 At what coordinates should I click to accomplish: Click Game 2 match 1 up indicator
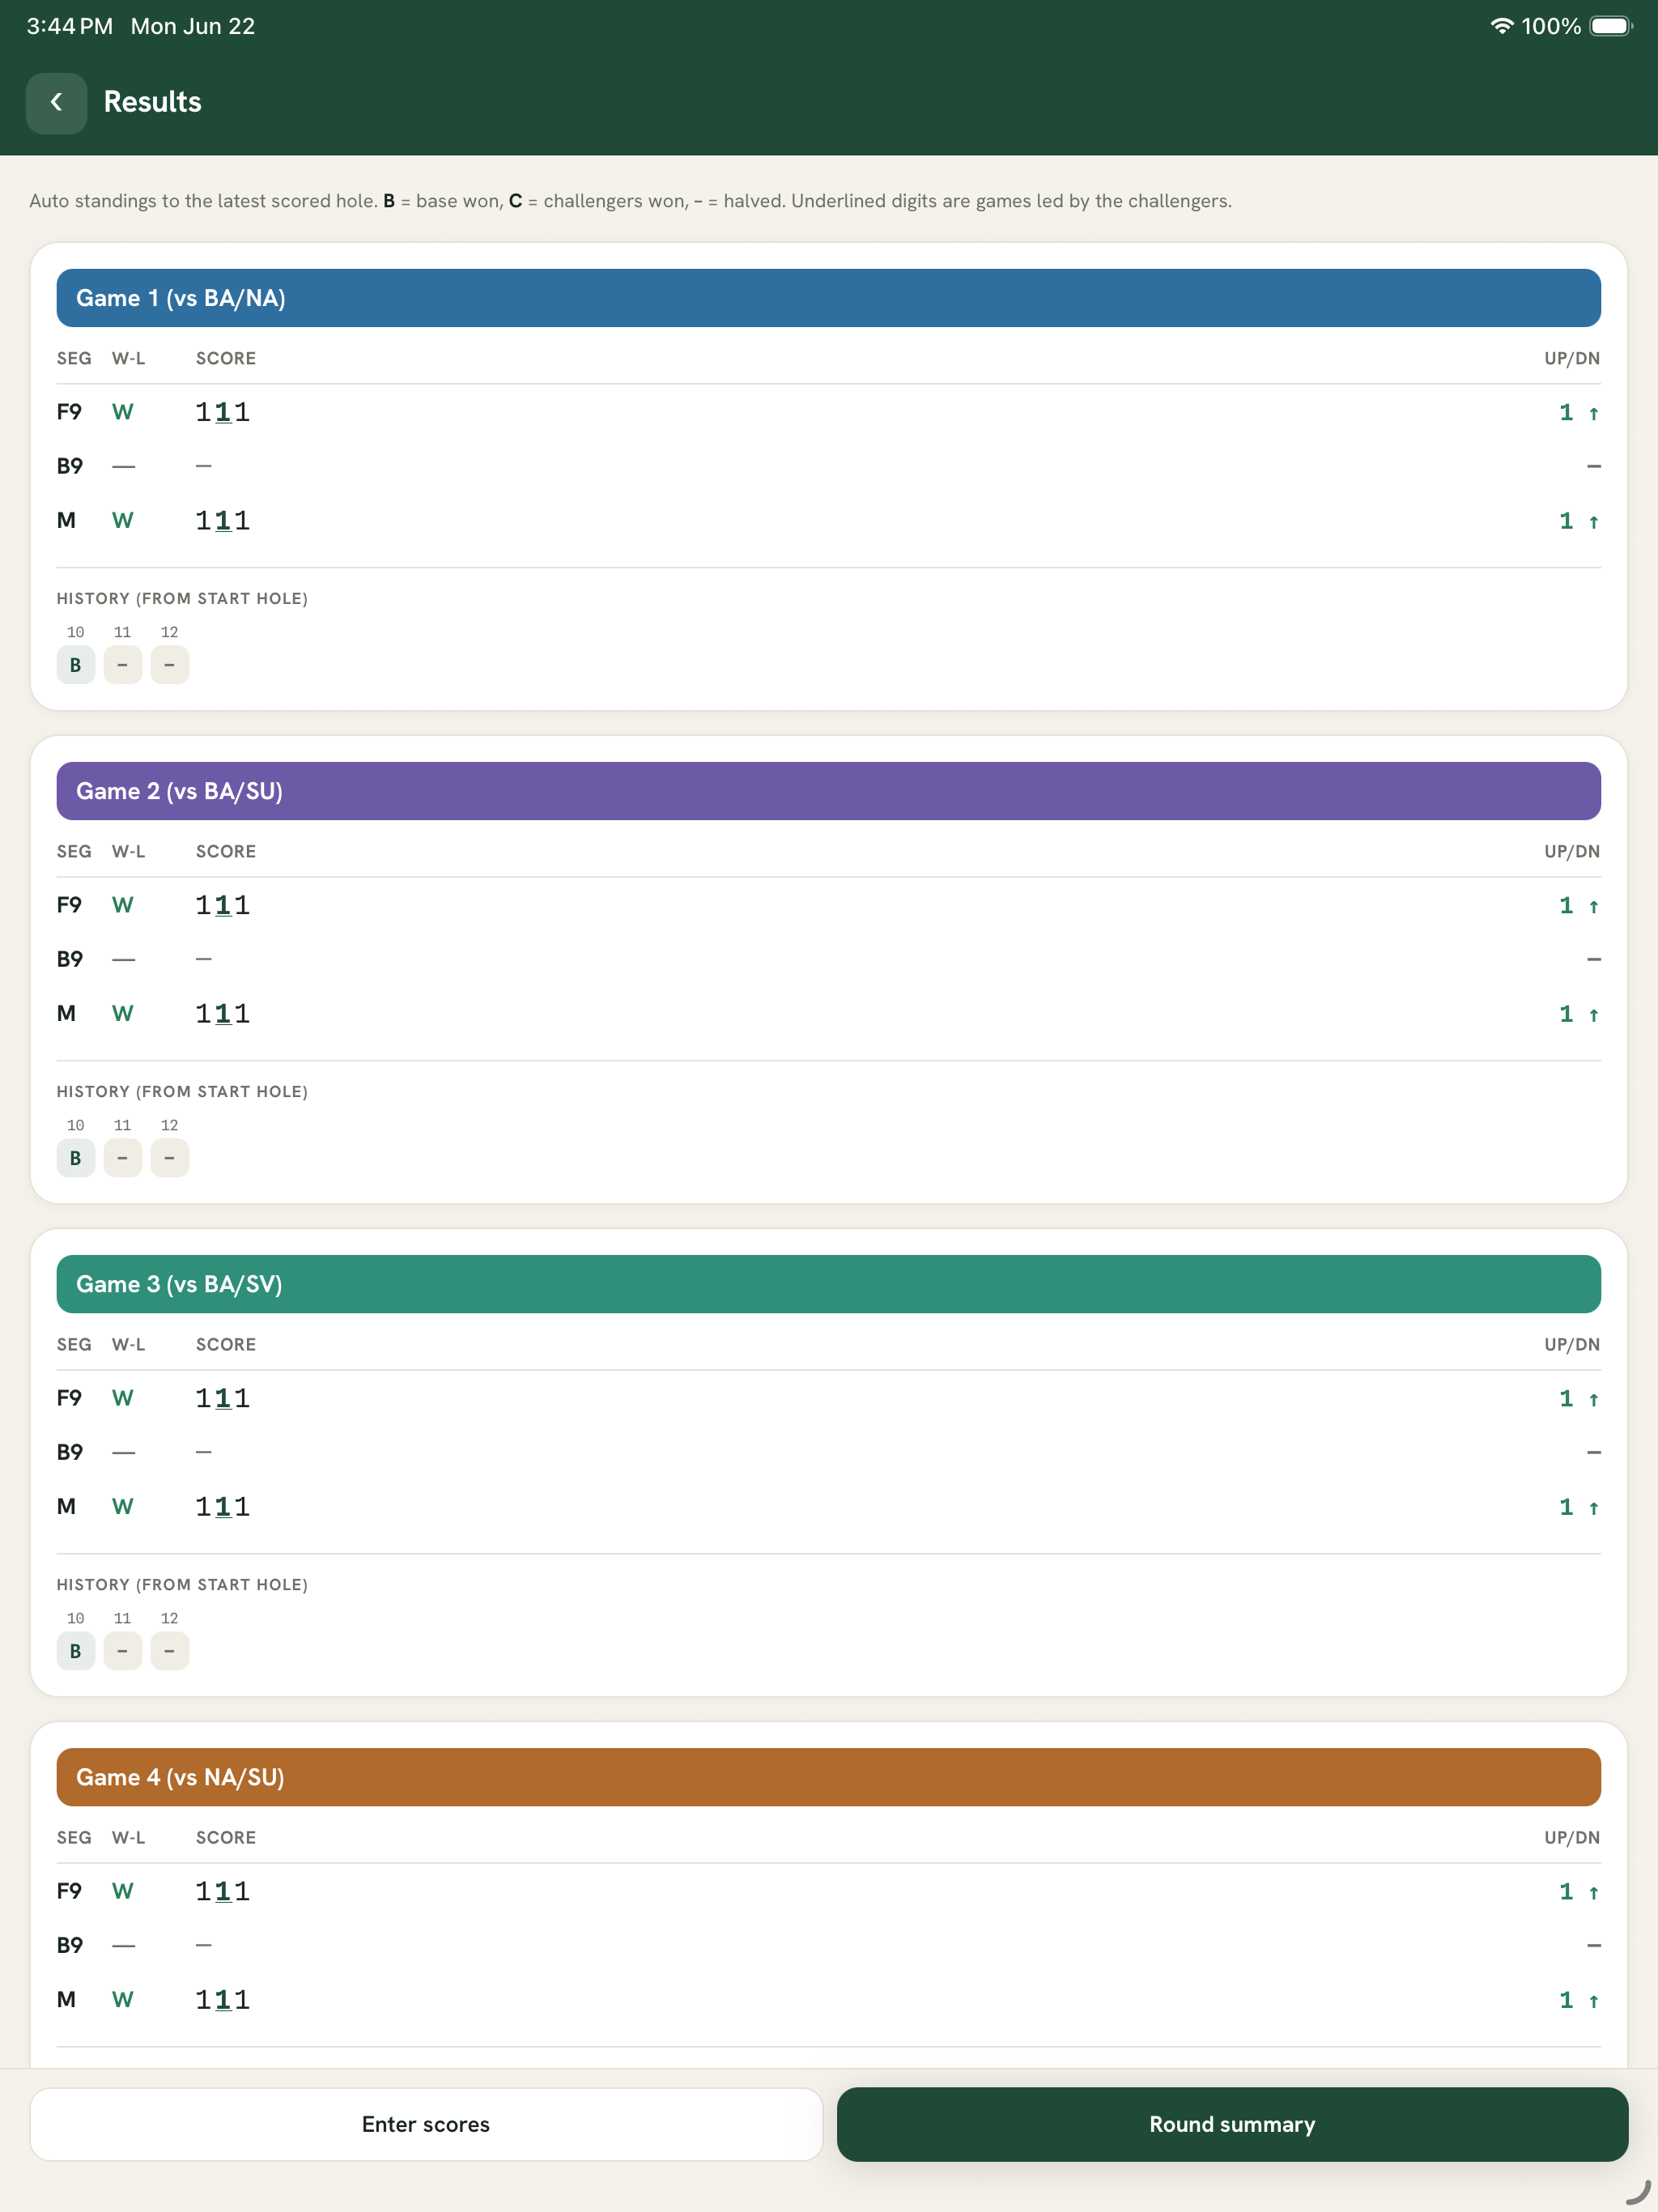click(x=1580, y=1014)
